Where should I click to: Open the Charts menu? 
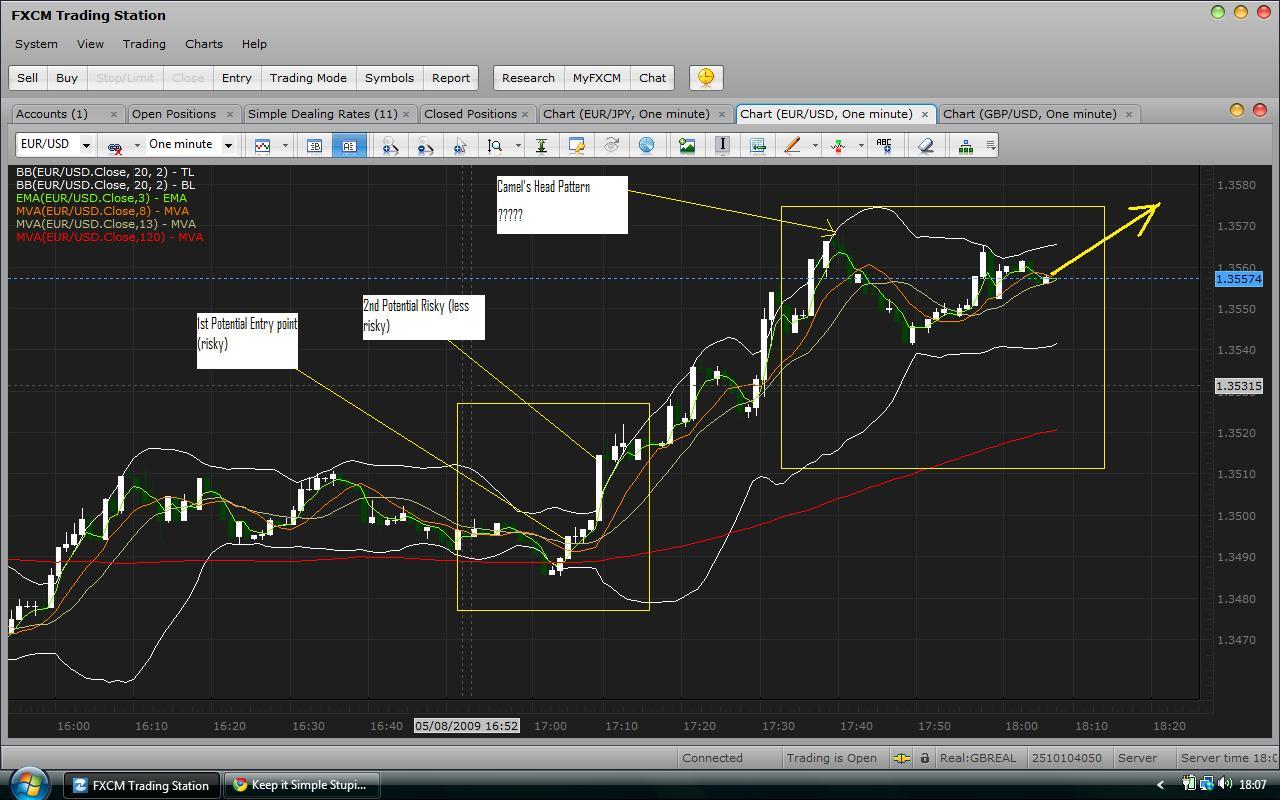(x=204, y=44)
